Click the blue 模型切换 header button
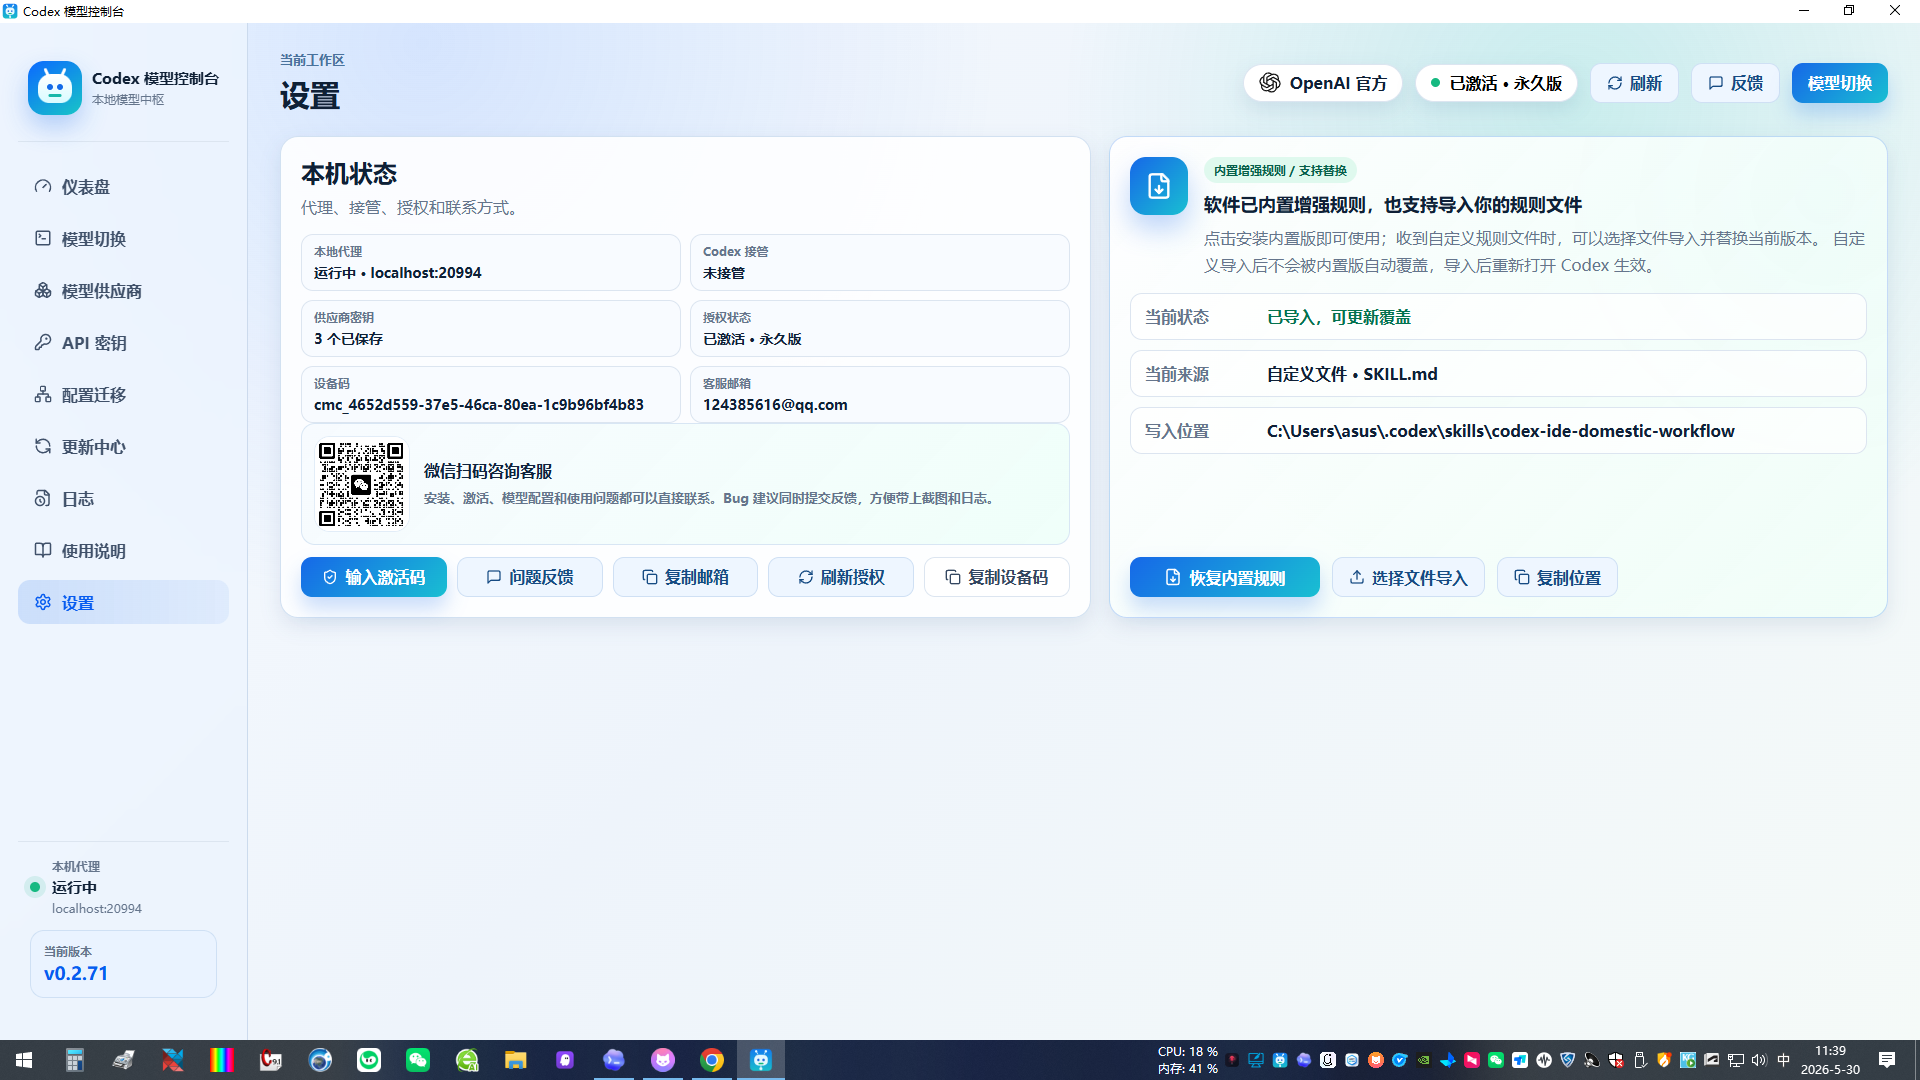The height and width of the screenshot is (1080, 1920). 1839,83
